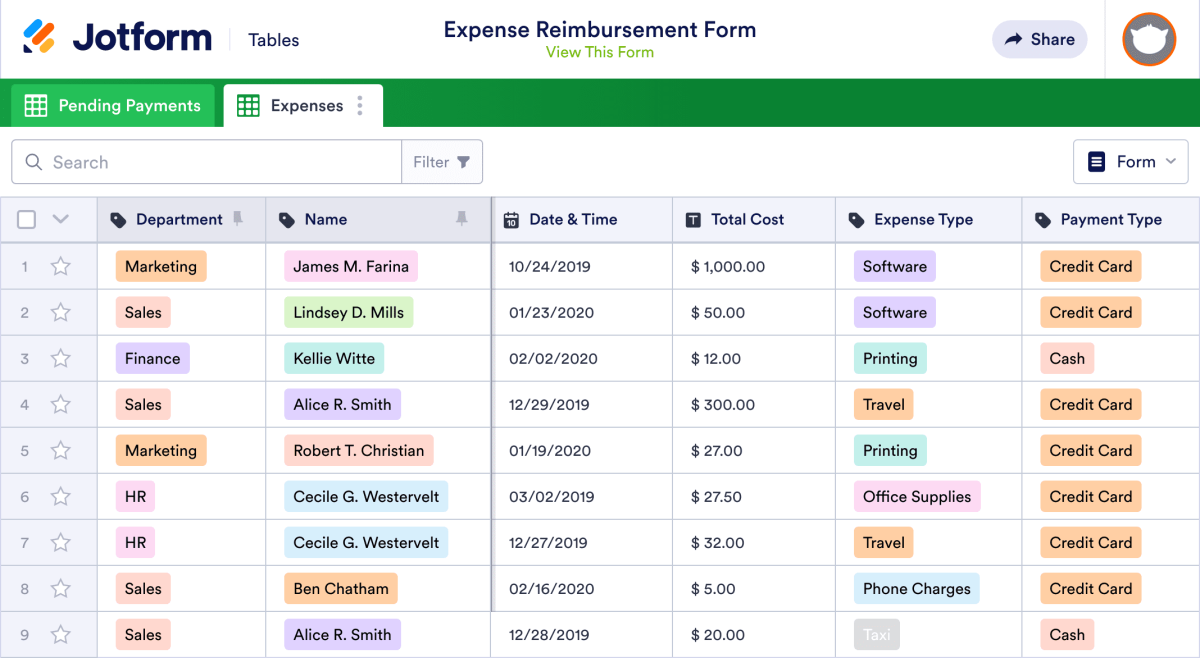Open the three-dot menu on the Expenses tab
This screenshot has height=658, width=1200.
pos(360,105)
